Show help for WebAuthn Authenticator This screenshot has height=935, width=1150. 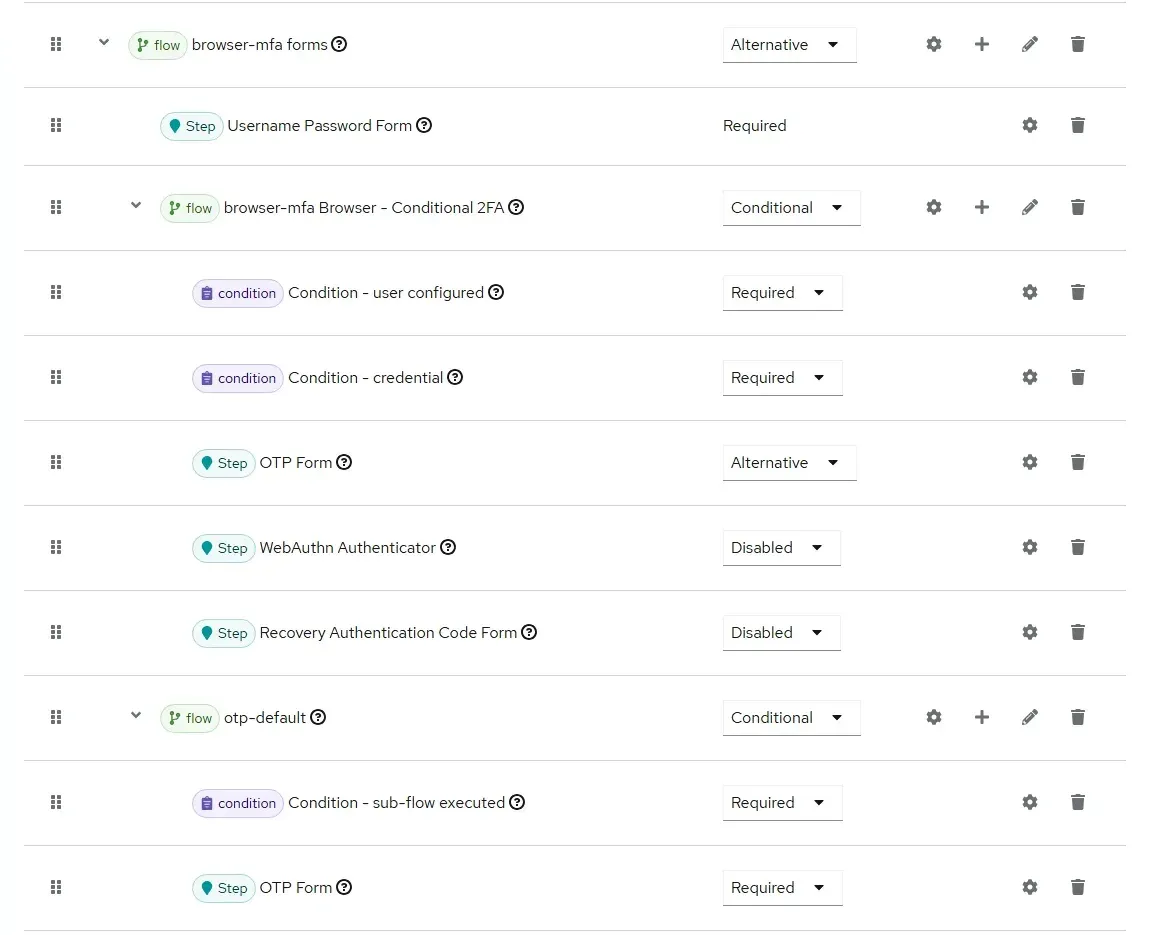point(448,547)
